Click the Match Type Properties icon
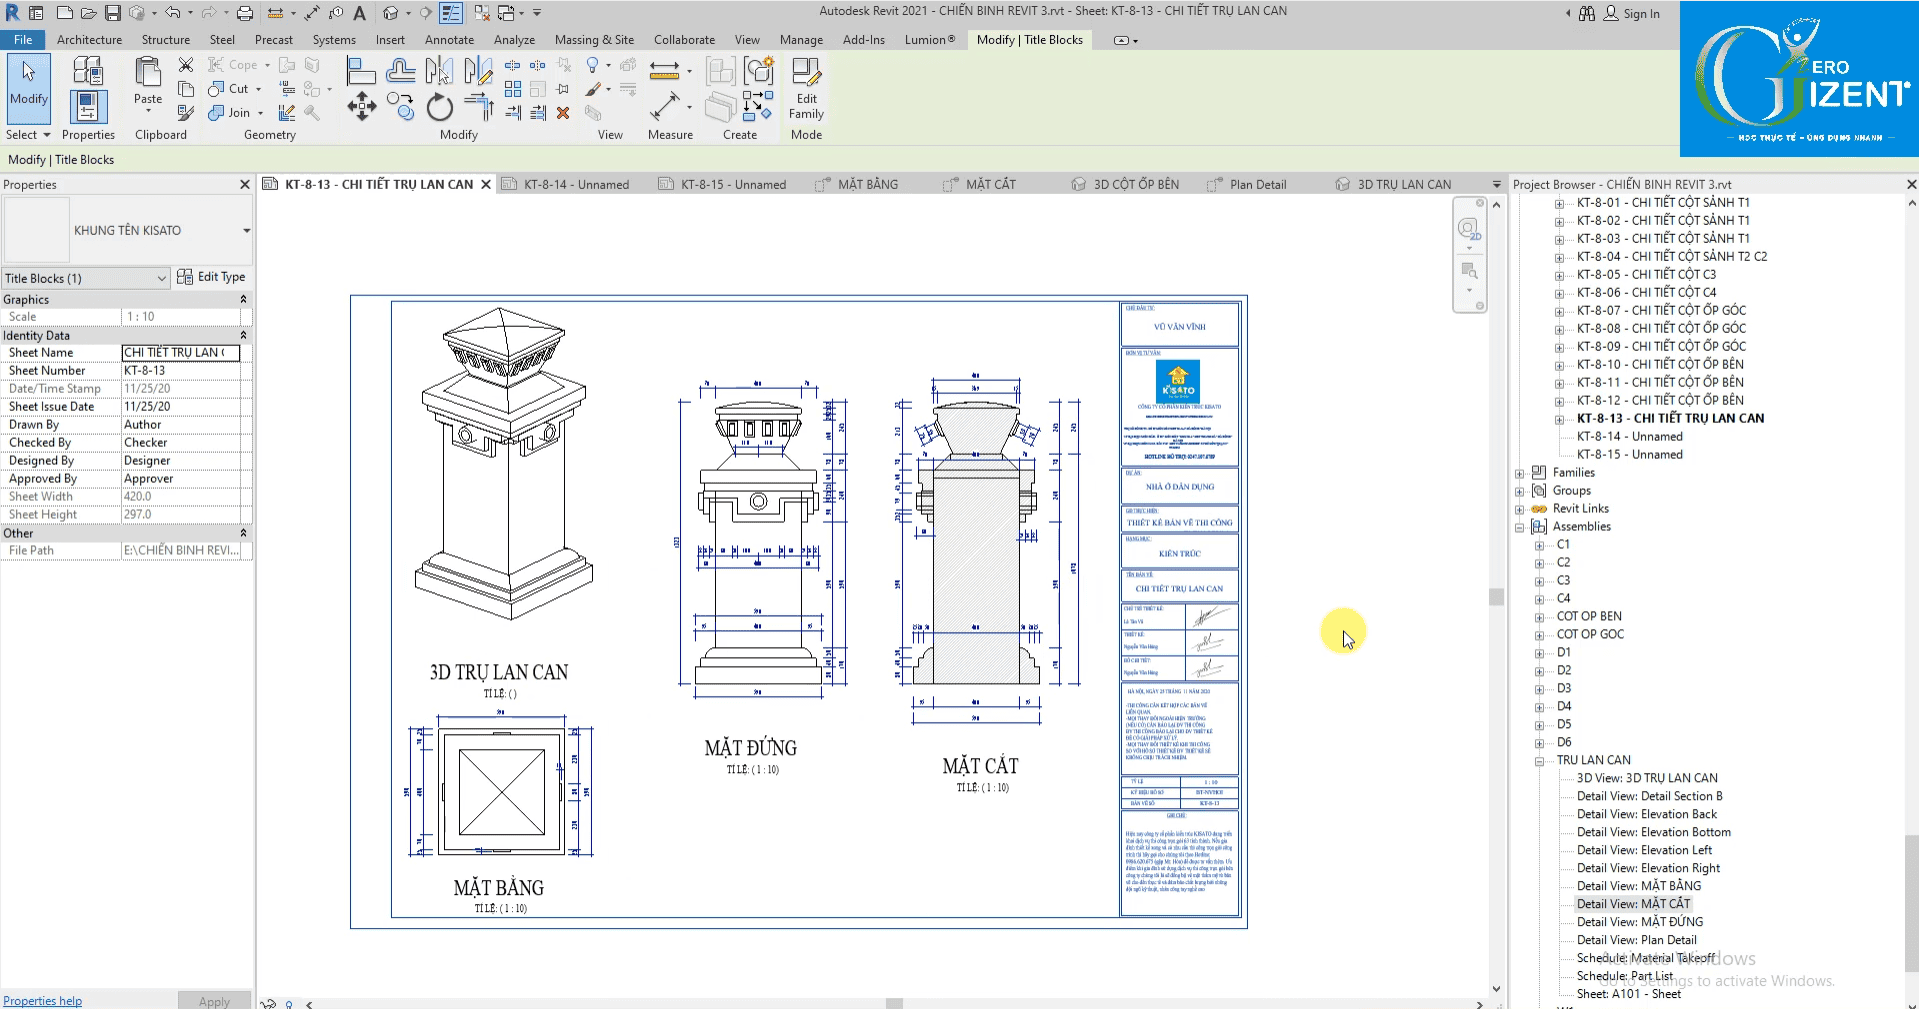The width and height of the screenshot is (1919, 1009). coord(186,113)
